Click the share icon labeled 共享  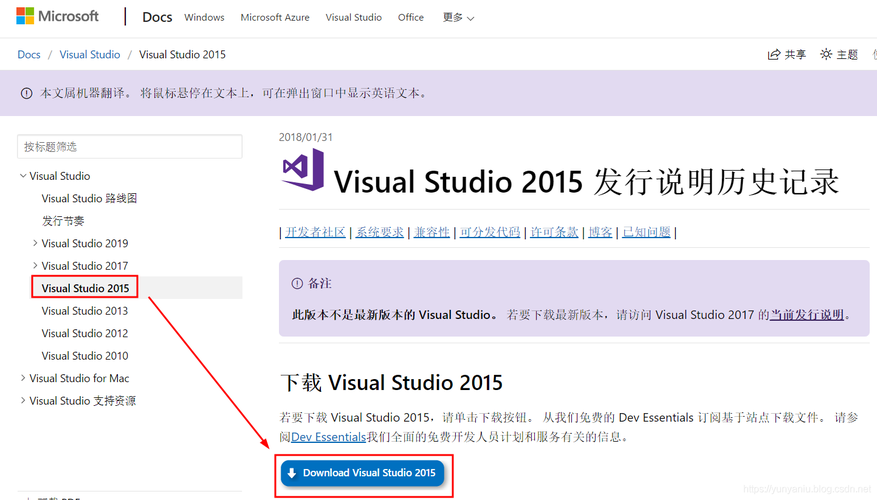pyautogui.click(x=774, y=55)
